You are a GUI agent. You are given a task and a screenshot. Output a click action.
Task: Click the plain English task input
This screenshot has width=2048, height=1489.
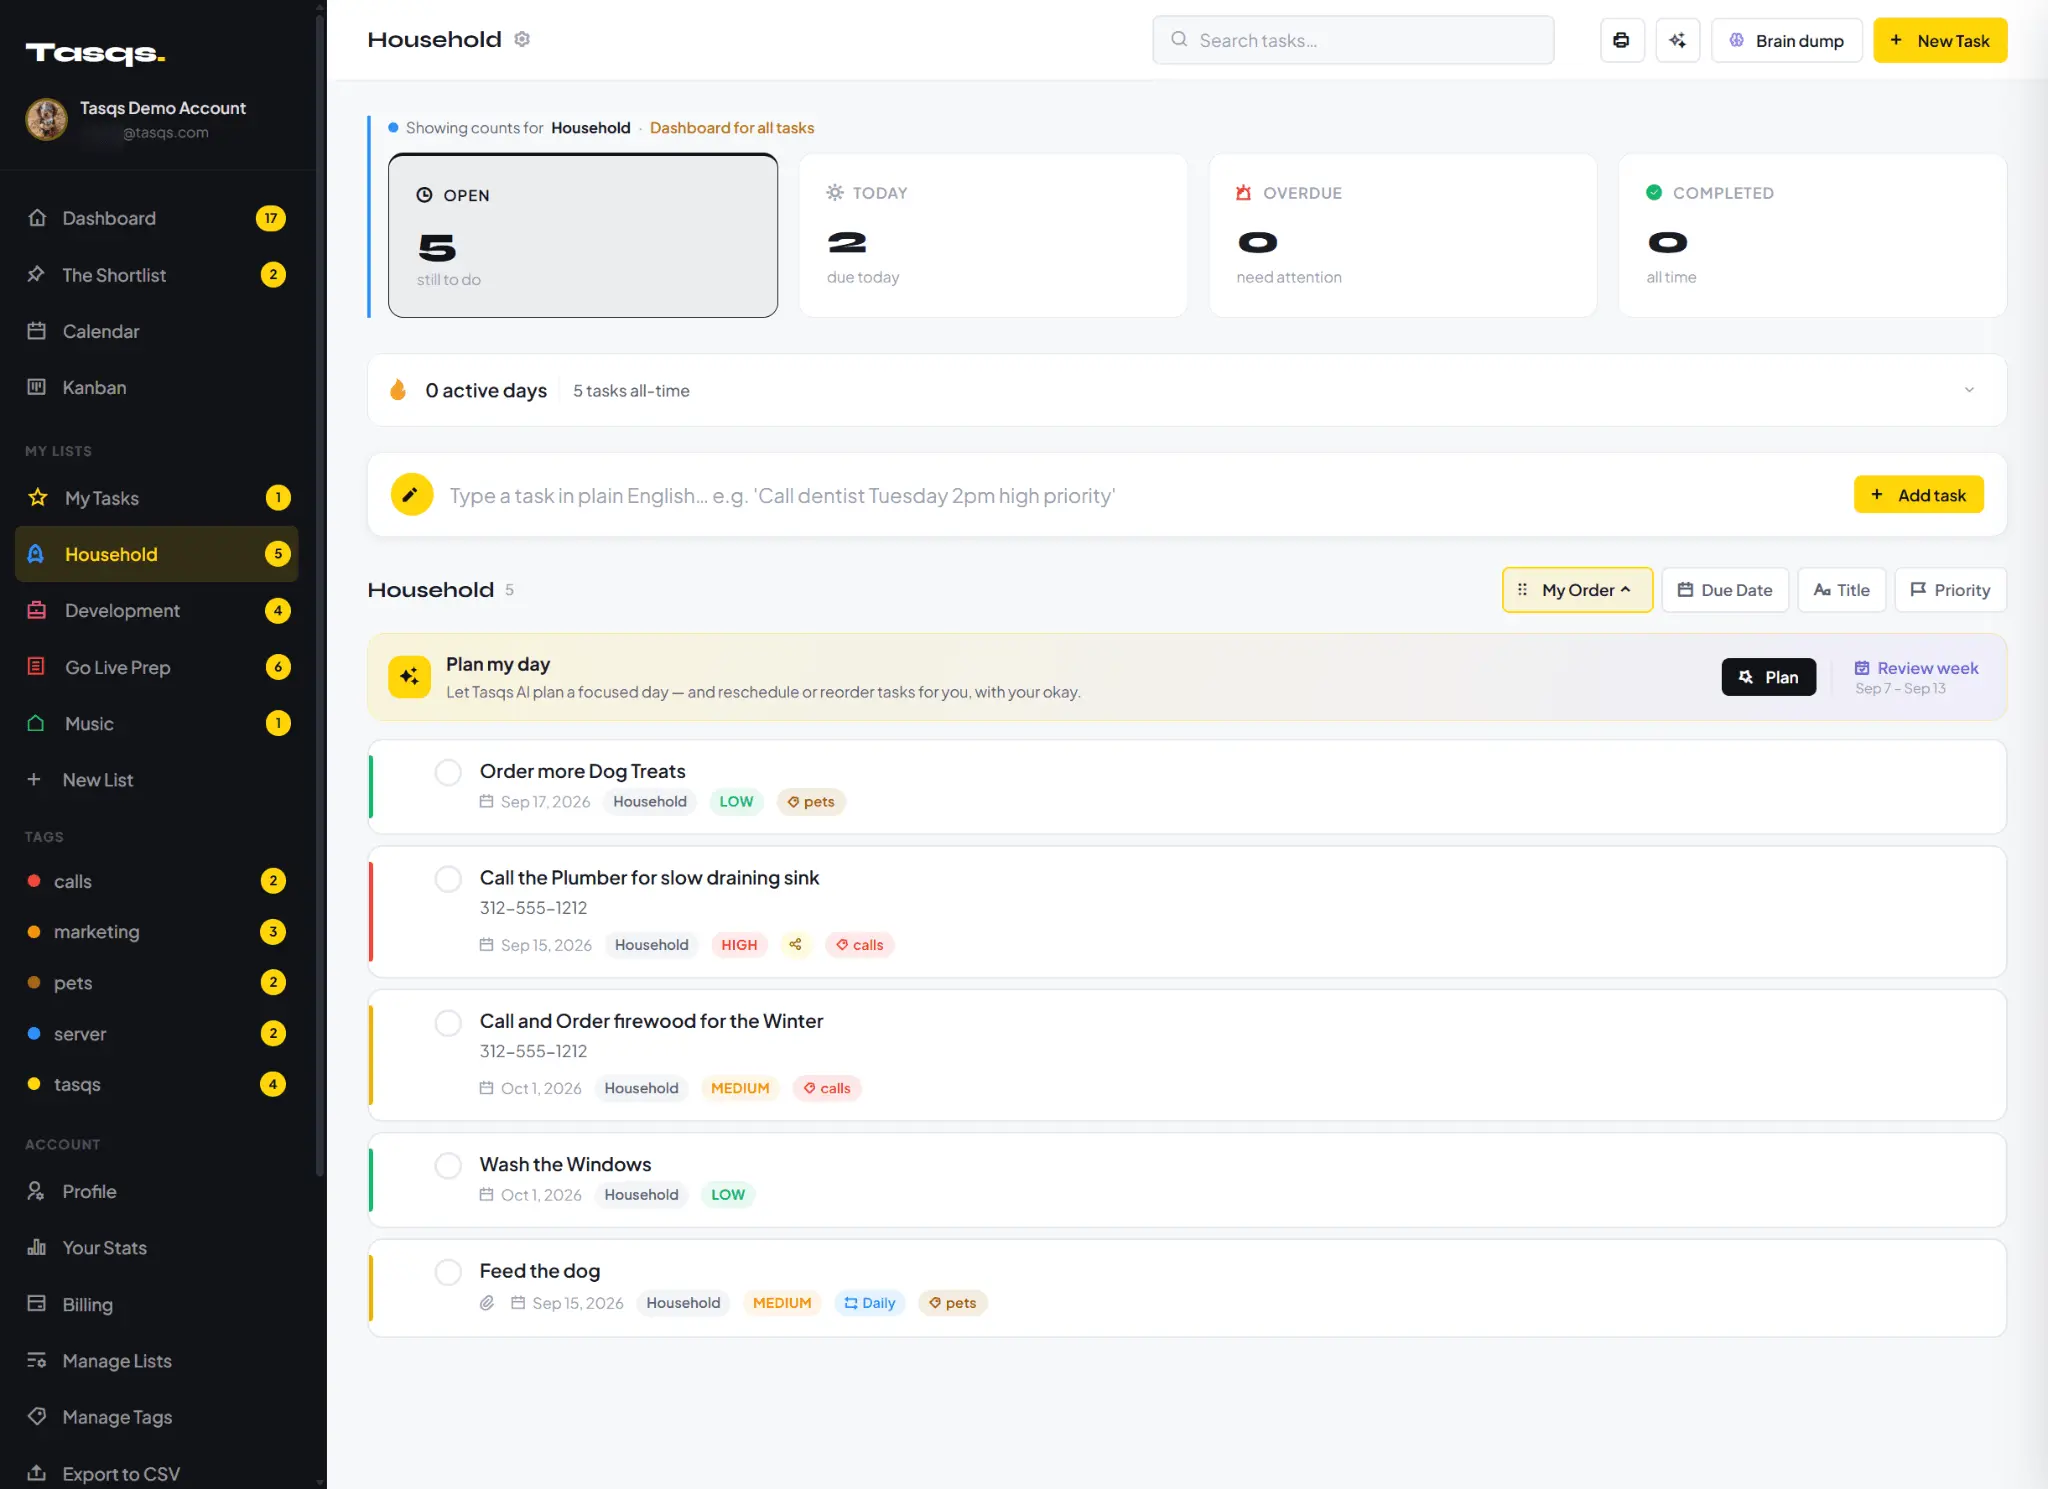click(1140, 496)
